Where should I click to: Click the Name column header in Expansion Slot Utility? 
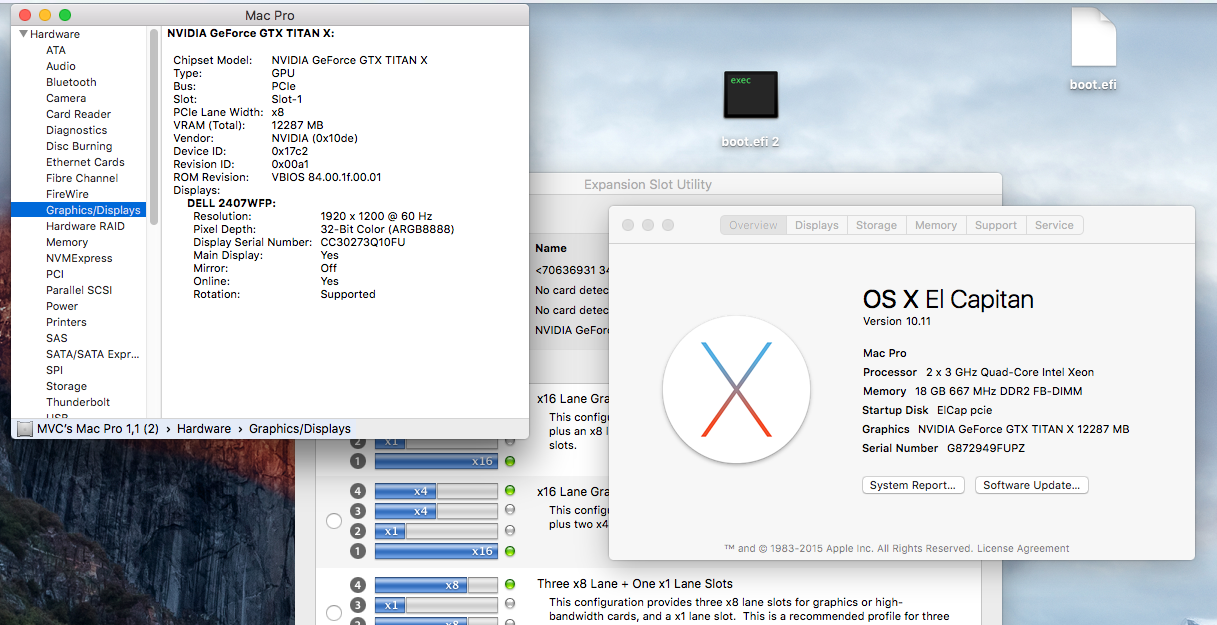point(551,248)
